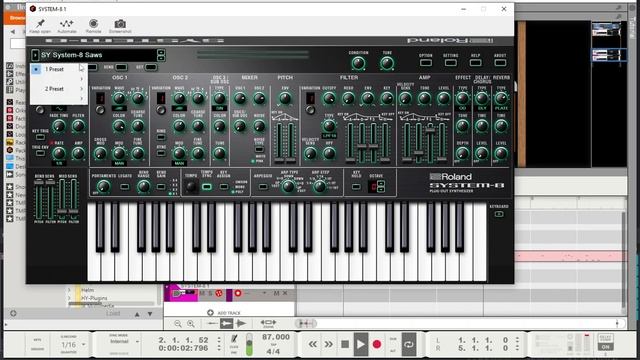The width and height of the screenshot is (640, 360).
Task: Toggle the Key Hold button
Action: [x=356, y=187]
